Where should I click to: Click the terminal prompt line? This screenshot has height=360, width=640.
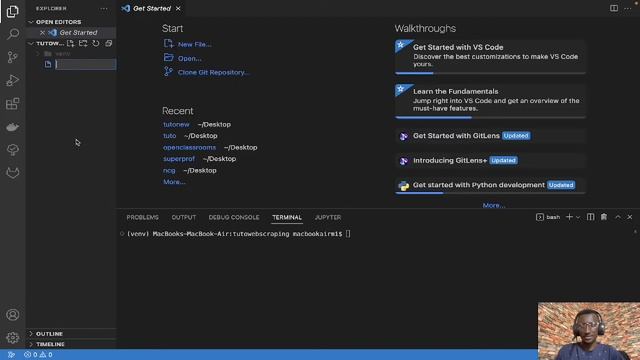(239, 234)
